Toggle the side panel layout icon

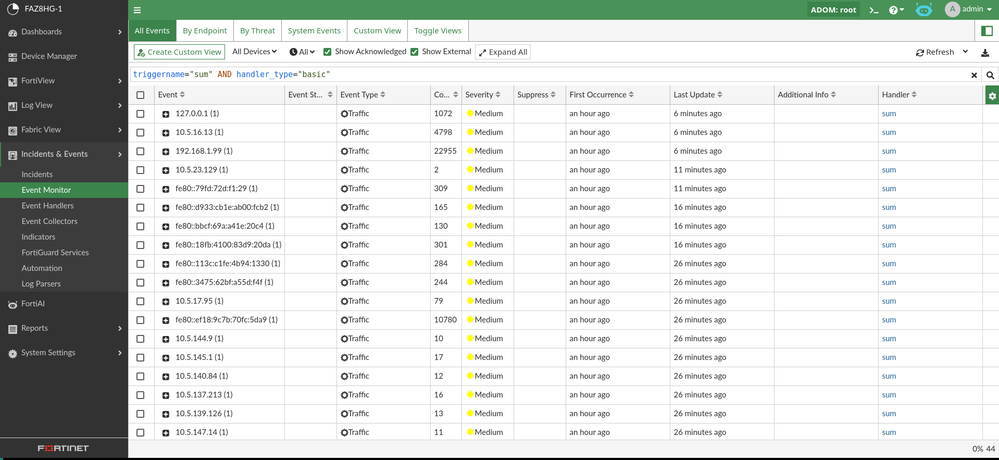tap(987, 31)
